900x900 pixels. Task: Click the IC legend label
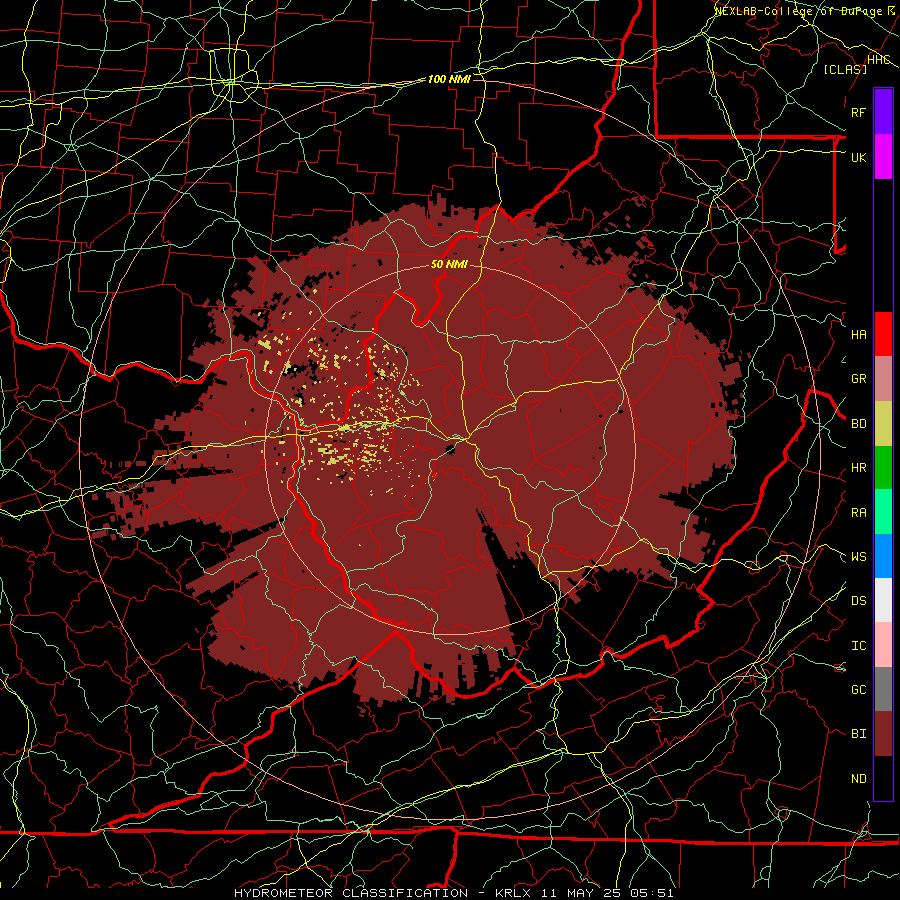[x=859, y=645]
